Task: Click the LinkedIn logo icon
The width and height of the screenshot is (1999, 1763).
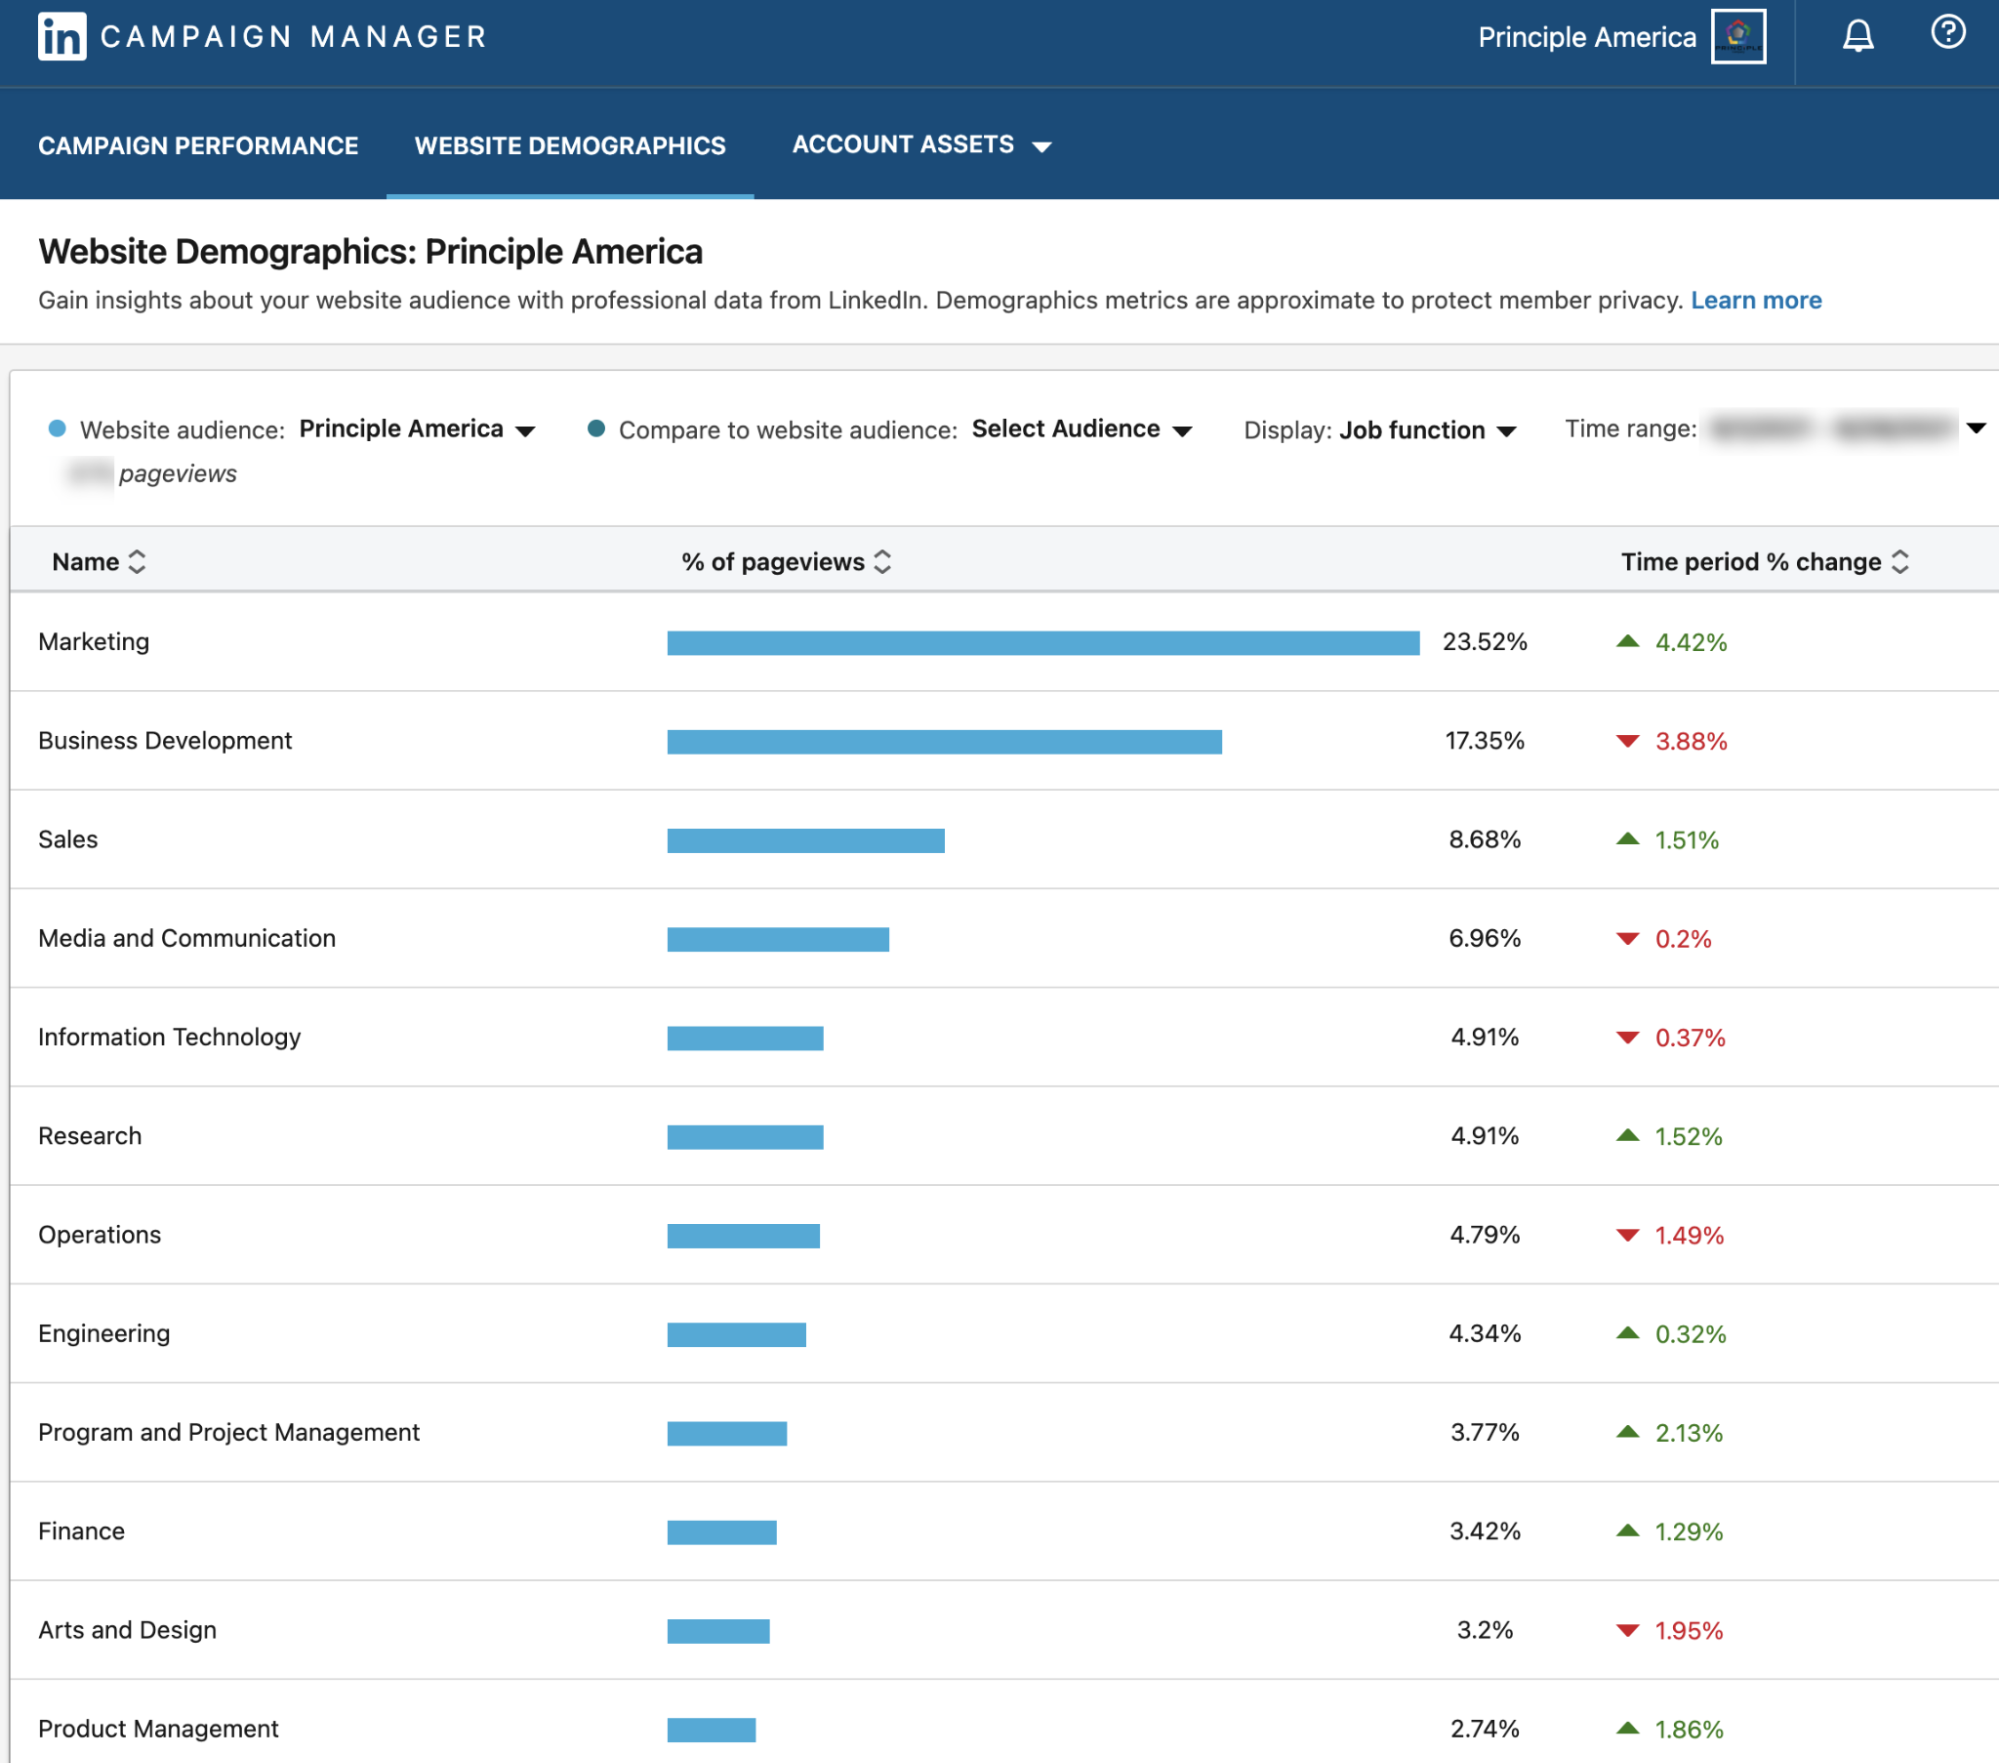Action: coord(62,37)
